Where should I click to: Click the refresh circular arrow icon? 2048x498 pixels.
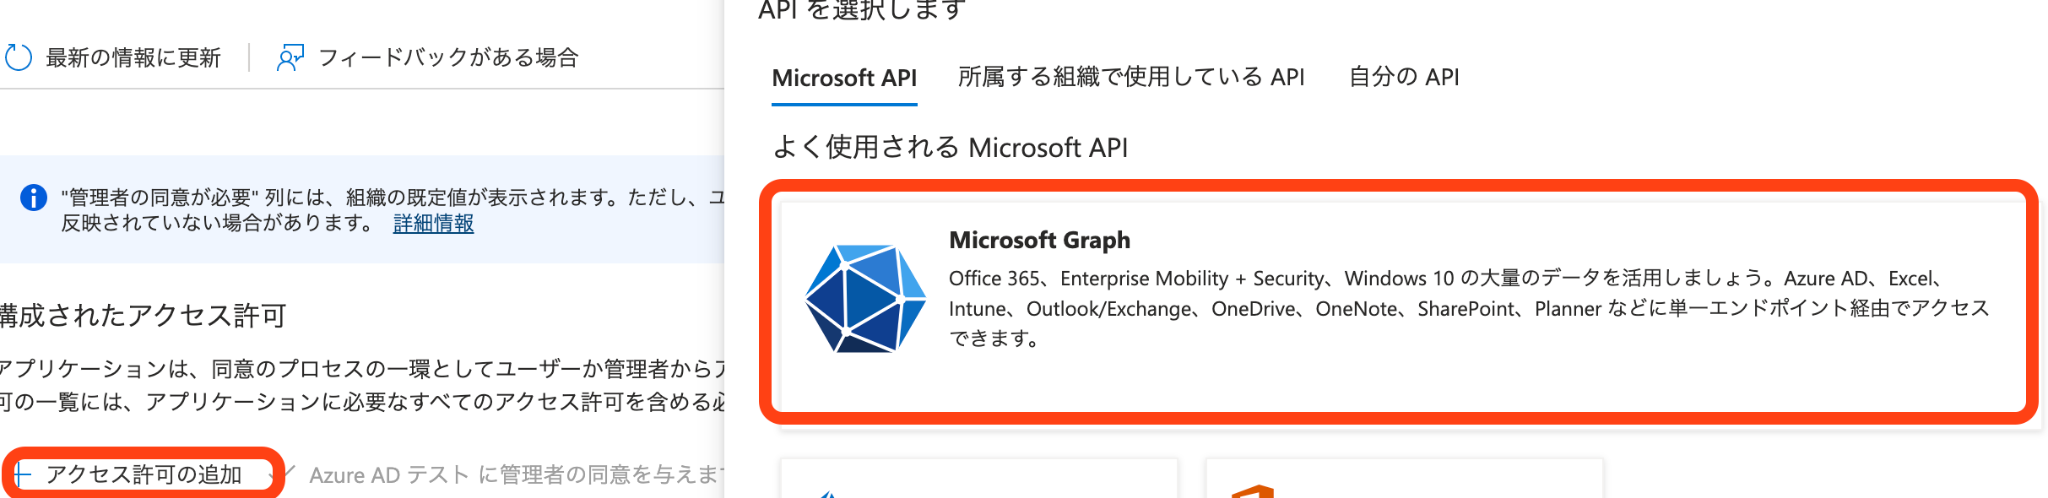(x=18, y=58)
